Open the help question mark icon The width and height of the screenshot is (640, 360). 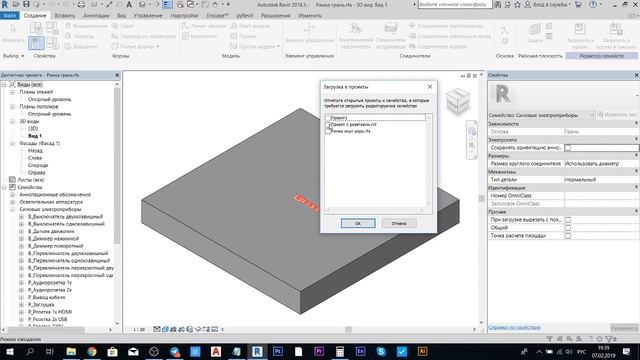[593, 4]
